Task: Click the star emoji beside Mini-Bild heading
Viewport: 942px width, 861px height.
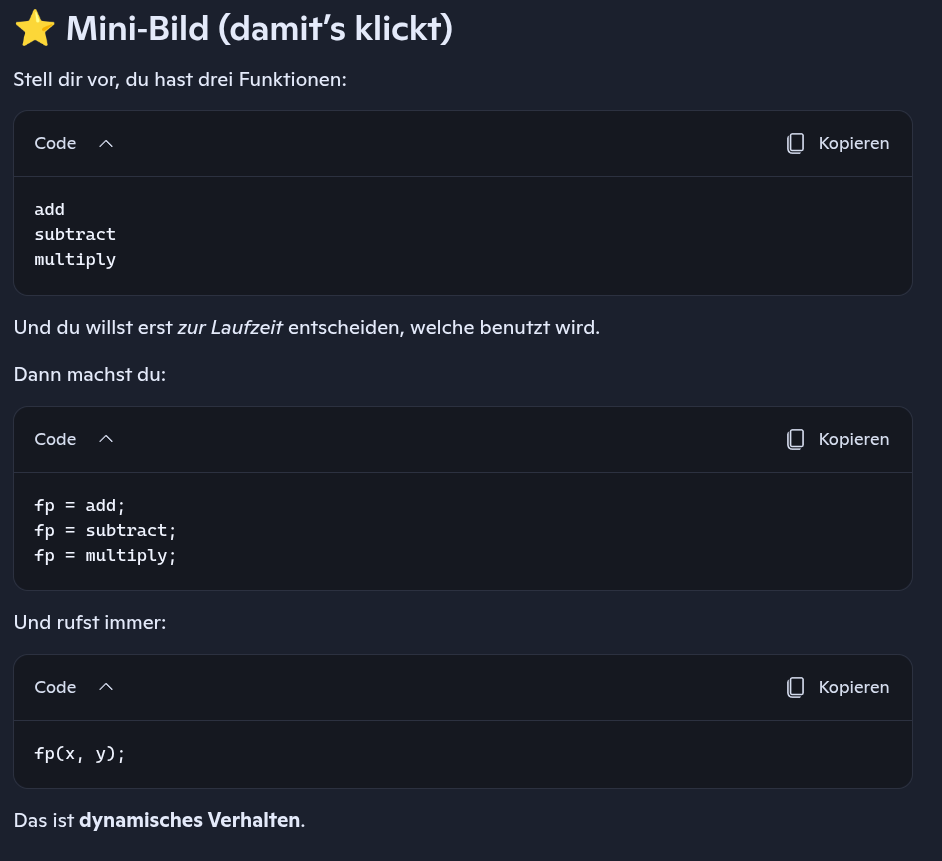Action: tap(35, 28)
